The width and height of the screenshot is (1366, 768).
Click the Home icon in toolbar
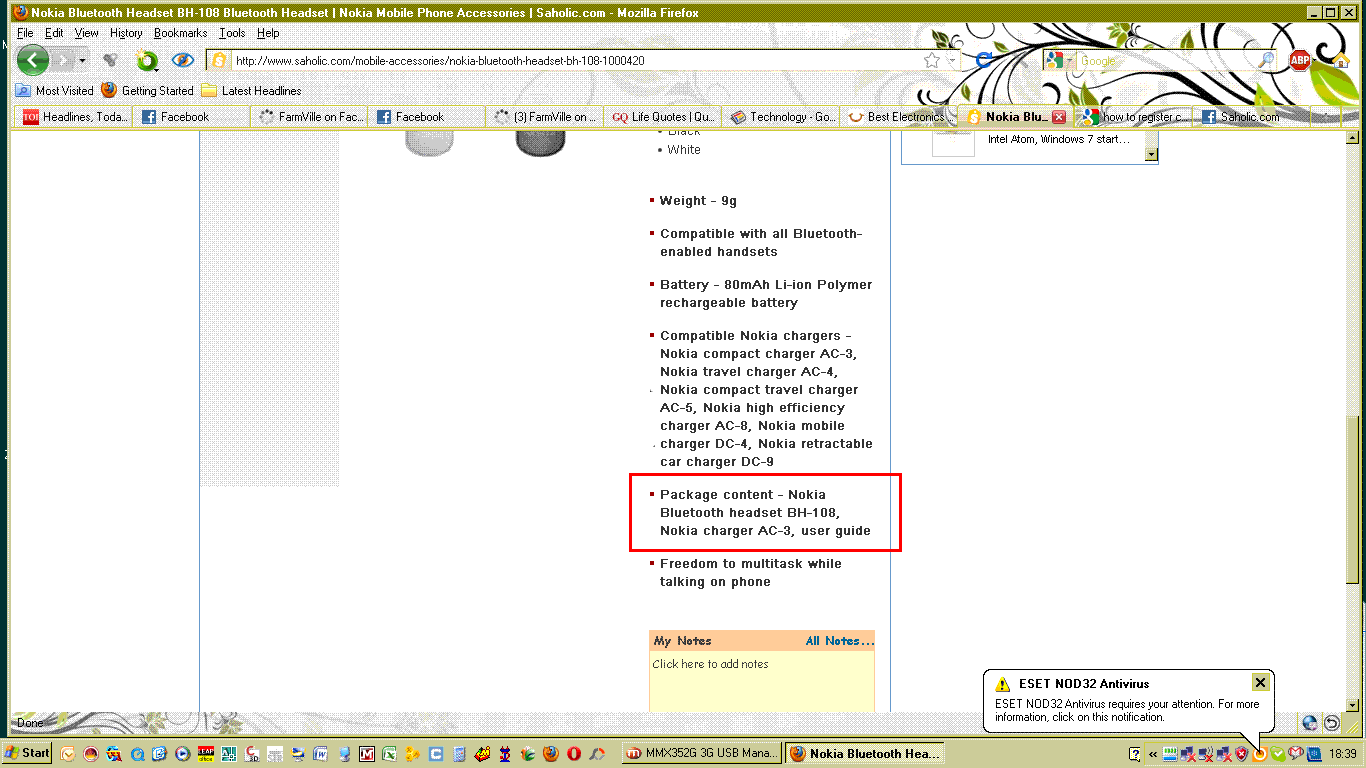point(1340,61)
